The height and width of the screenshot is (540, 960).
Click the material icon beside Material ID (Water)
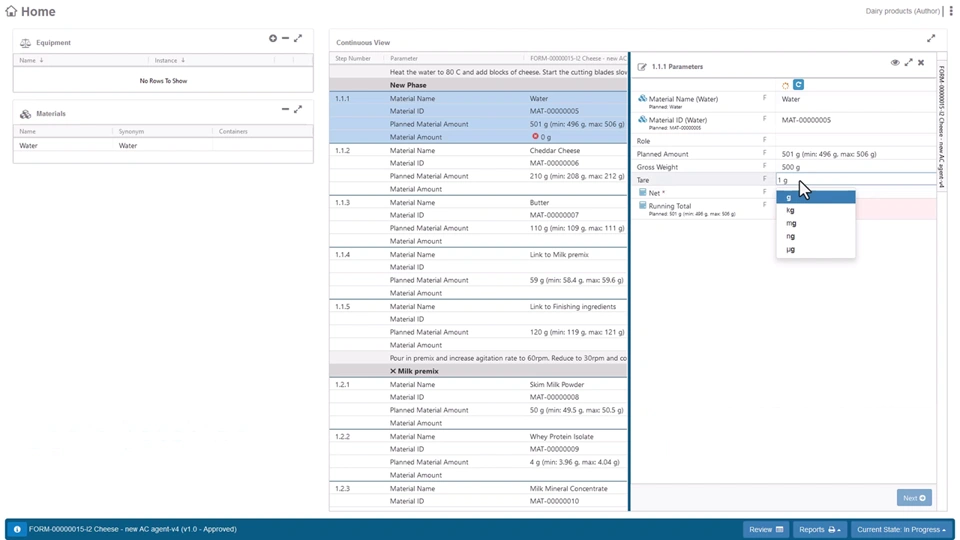pyautogui.click(x=642, y=119)
